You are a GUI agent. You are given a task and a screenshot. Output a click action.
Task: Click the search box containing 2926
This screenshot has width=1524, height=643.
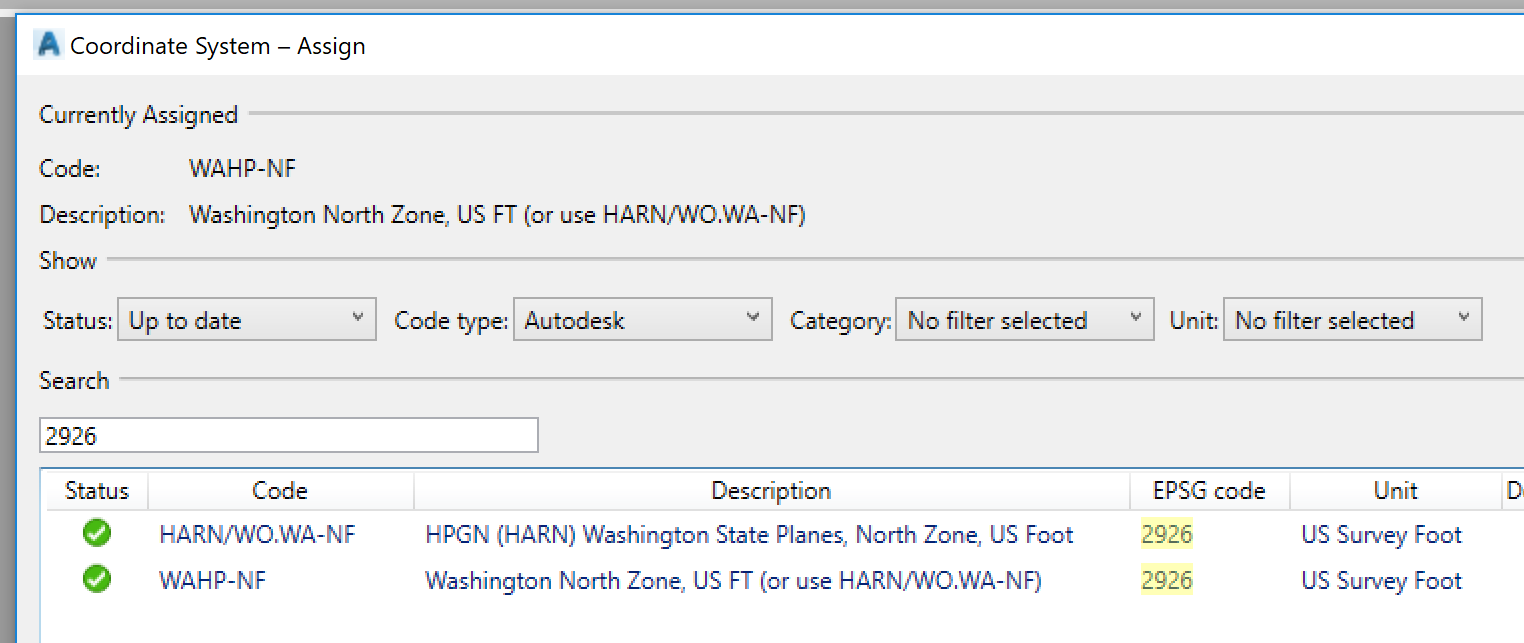click(288, 434)
